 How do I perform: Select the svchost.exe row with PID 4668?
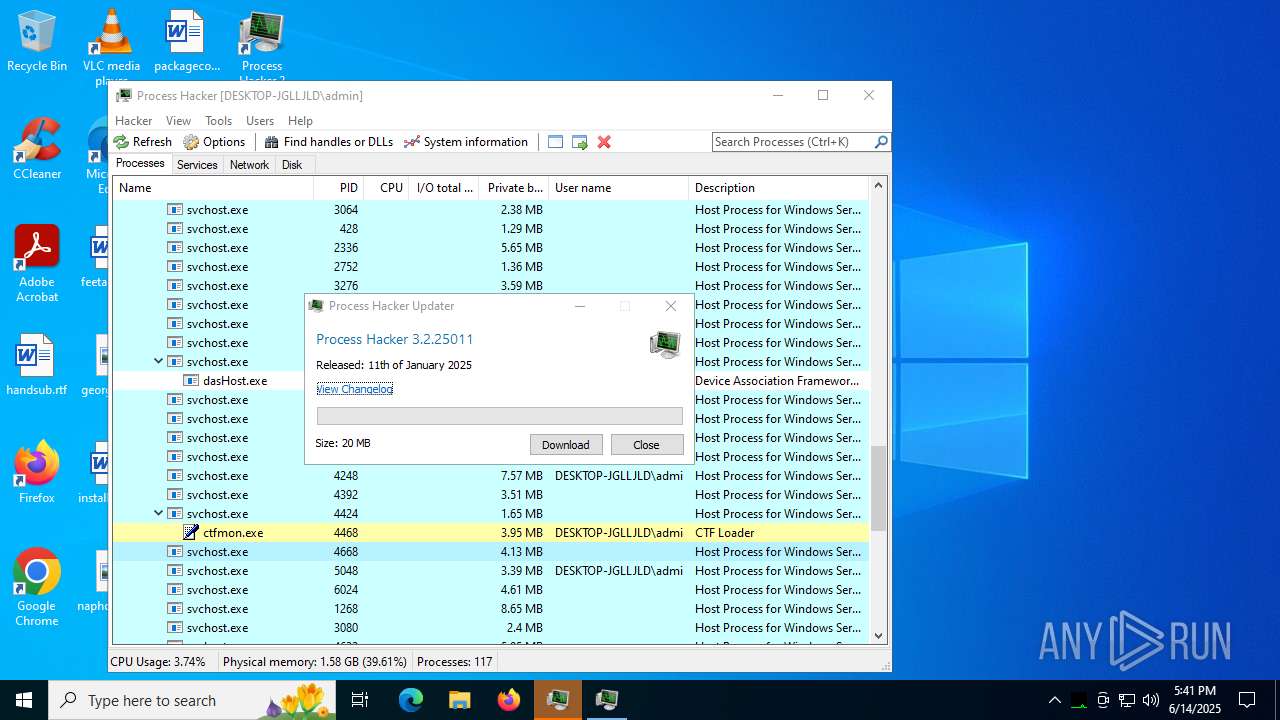(x=490, y=552)
